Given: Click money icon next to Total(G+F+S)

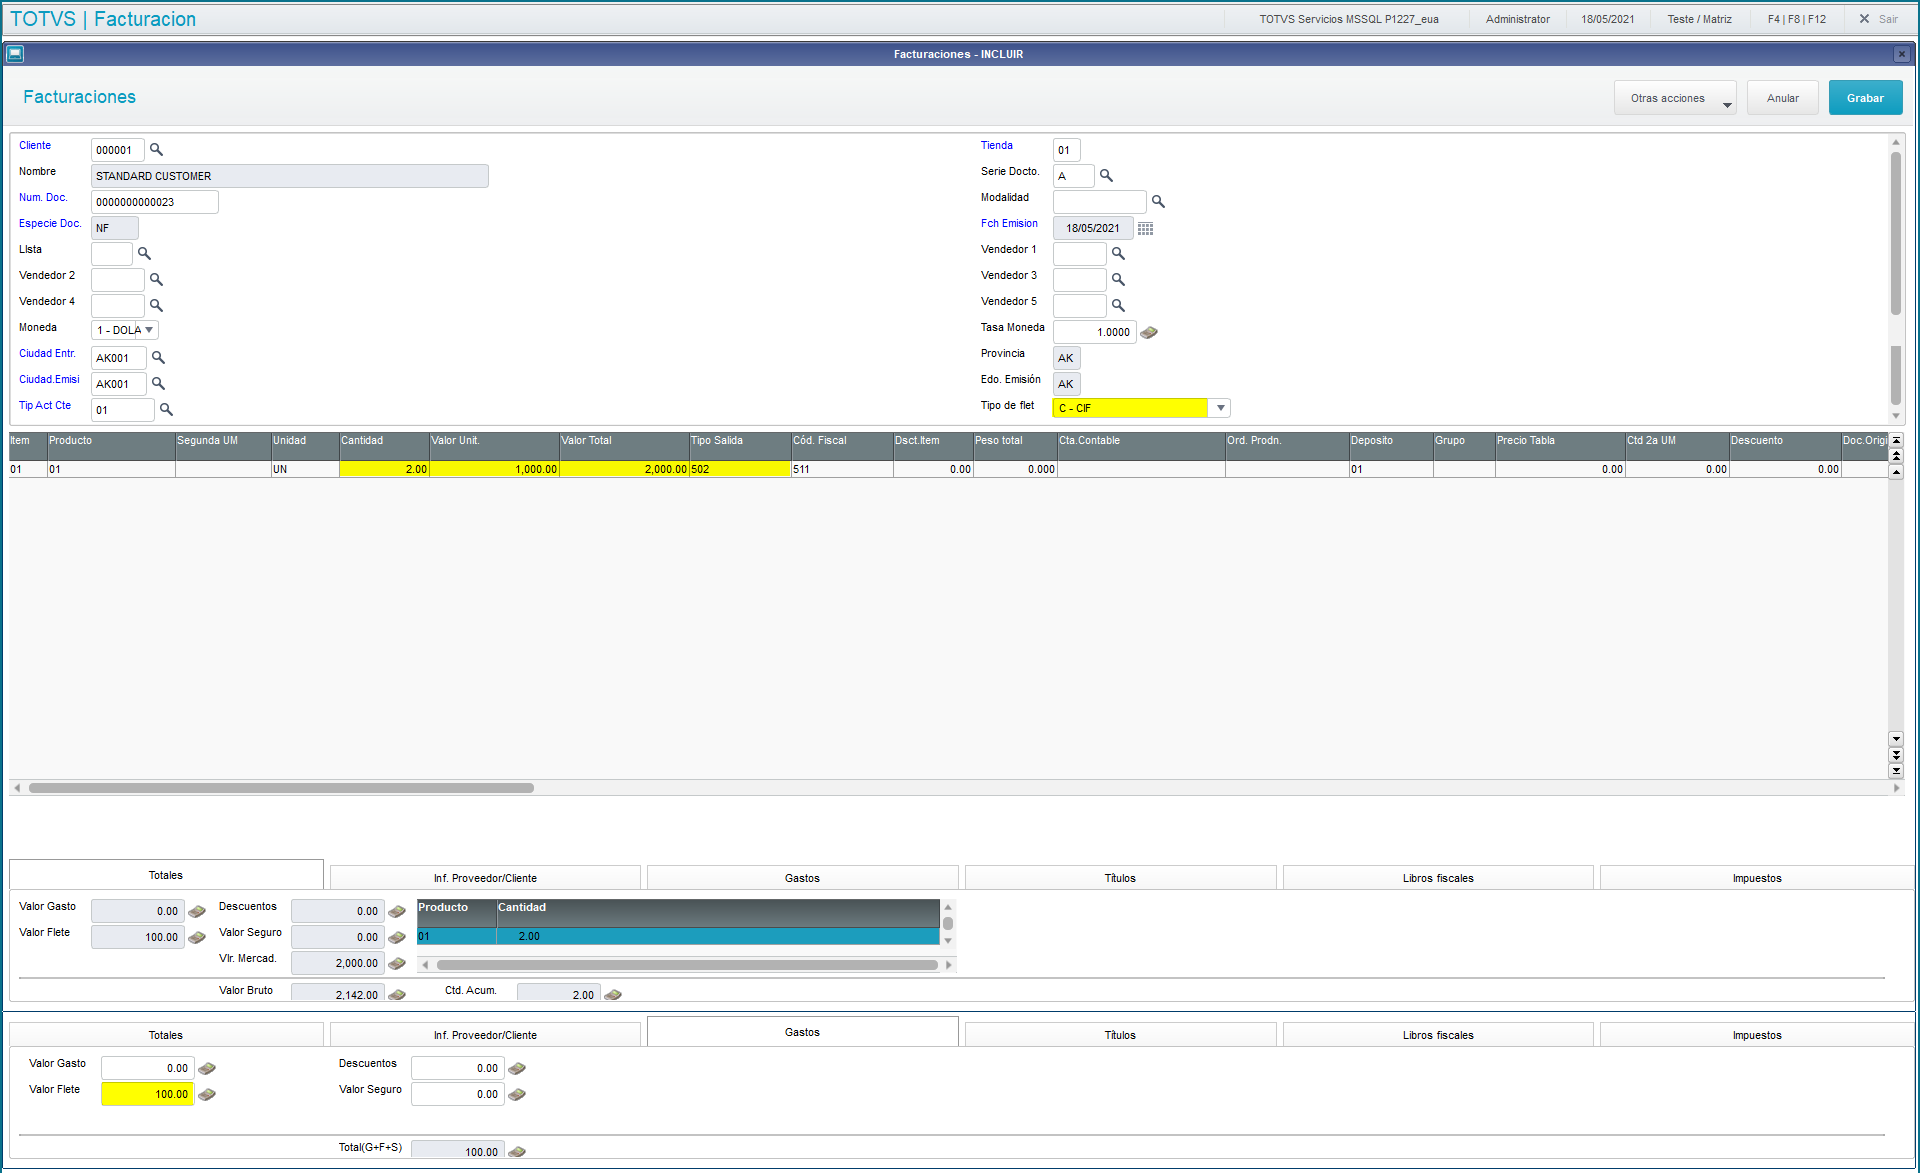Looking at the screenshot, I should pyautogui.click(x=517, y=1152).
